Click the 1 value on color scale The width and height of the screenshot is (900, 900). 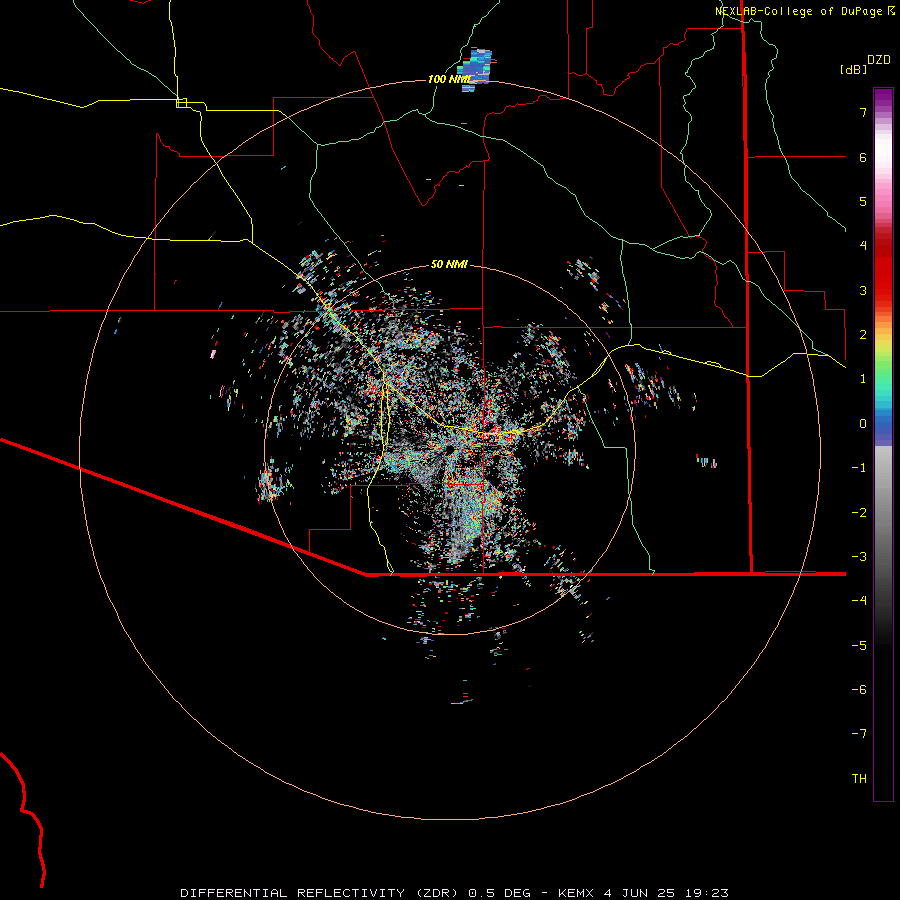pos(863,379)
